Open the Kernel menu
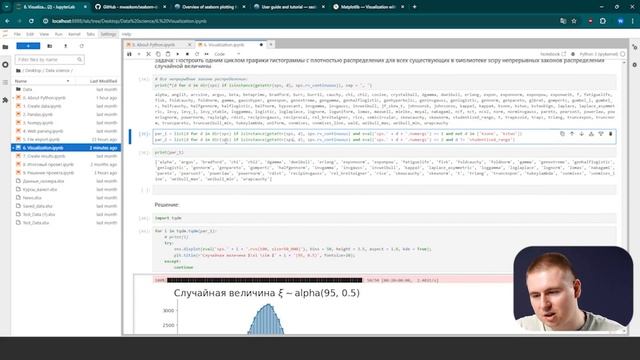Screen dimensions: 640x360 74,34
